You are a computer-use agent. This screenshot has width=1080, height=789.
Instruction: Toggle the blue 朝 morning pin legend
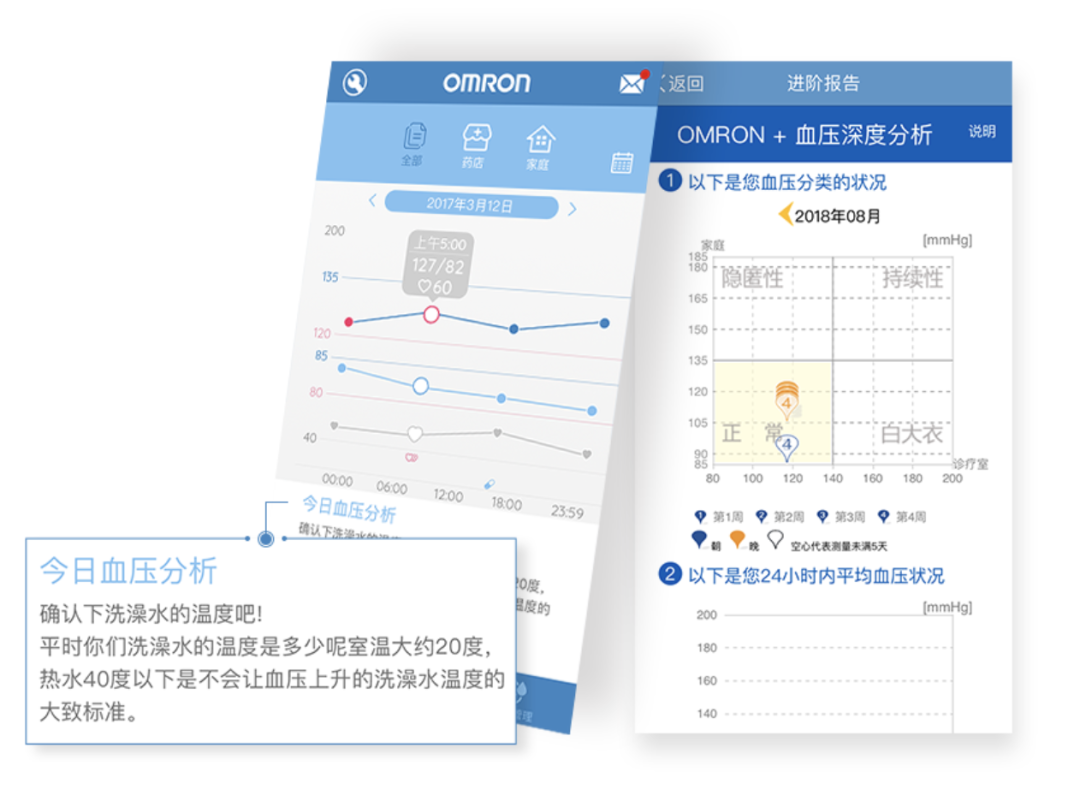click(x=700, y=540)
